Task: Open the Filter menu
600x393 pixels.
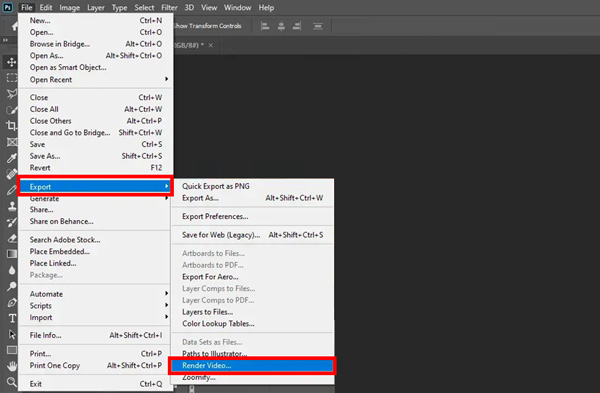Action: click(x=169, y=7)
